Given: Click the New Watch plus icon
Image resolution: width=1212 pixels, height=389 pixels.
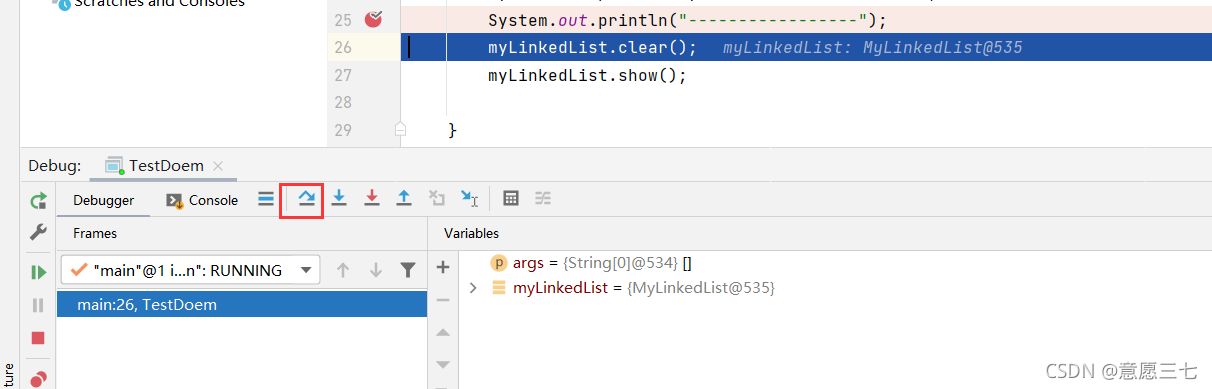Looking at the screenshot, I should pyautogui.click(x=444, y=267).
